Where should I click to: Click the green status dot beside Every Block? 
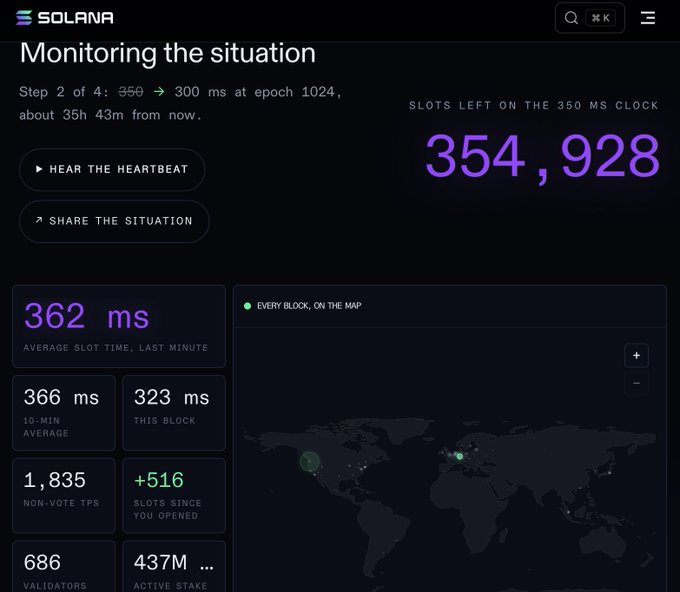click(247, 306)
